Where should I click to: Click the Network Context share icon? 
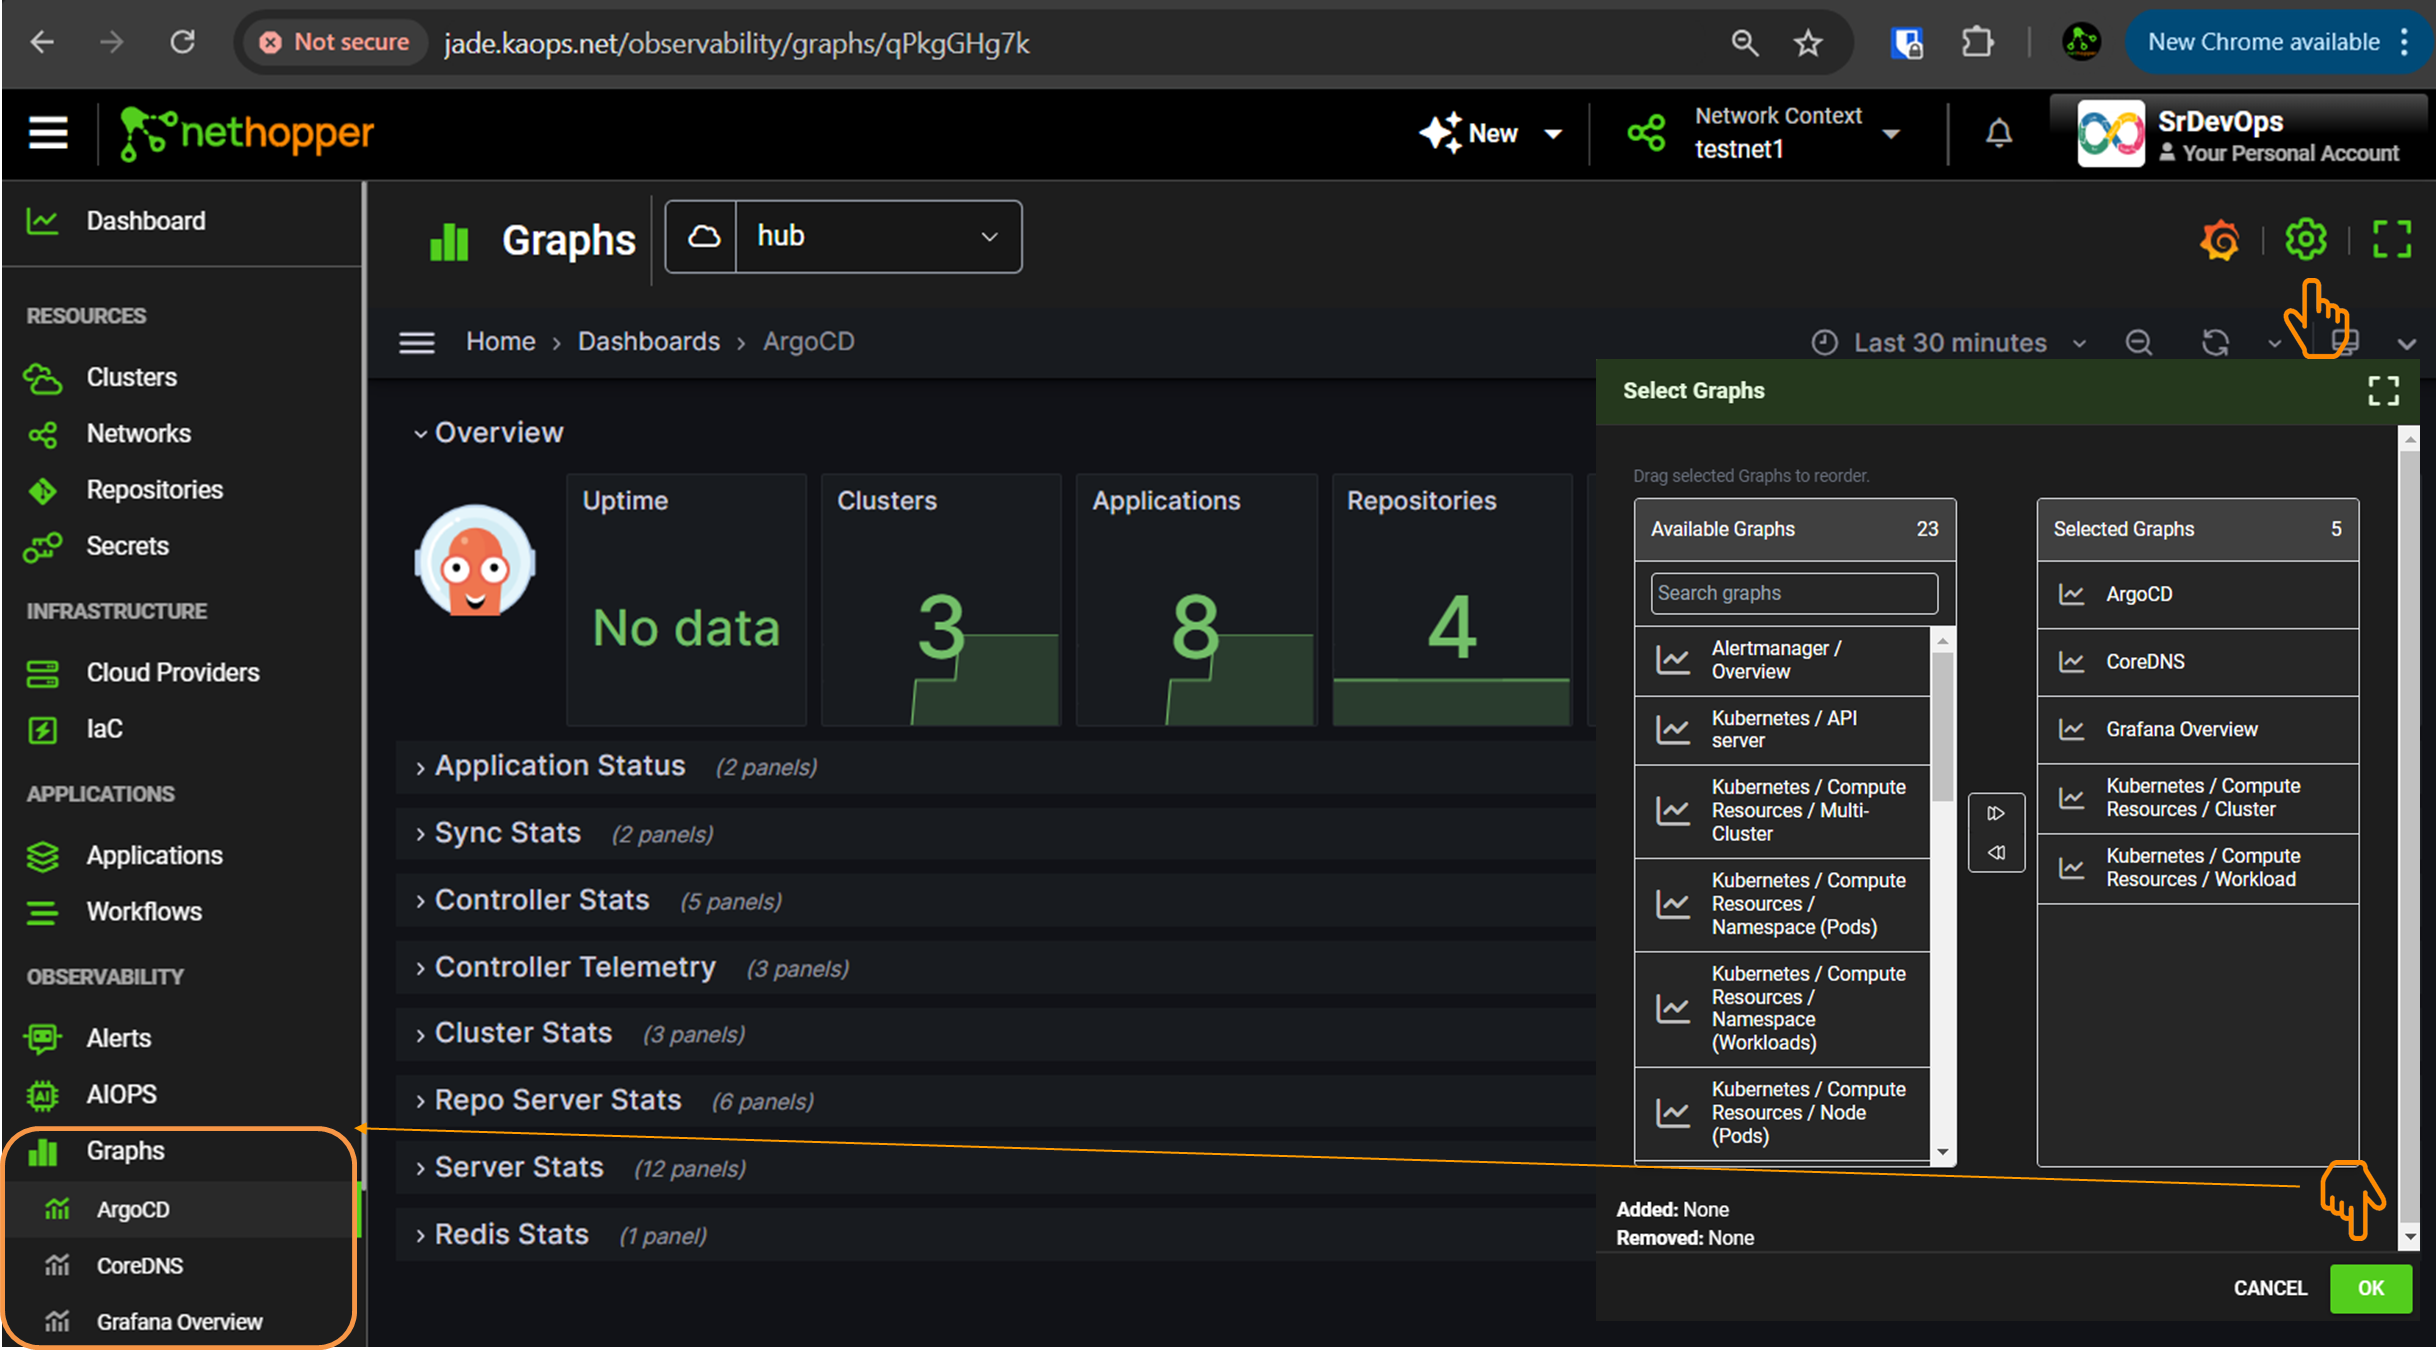click(1646, 133)
